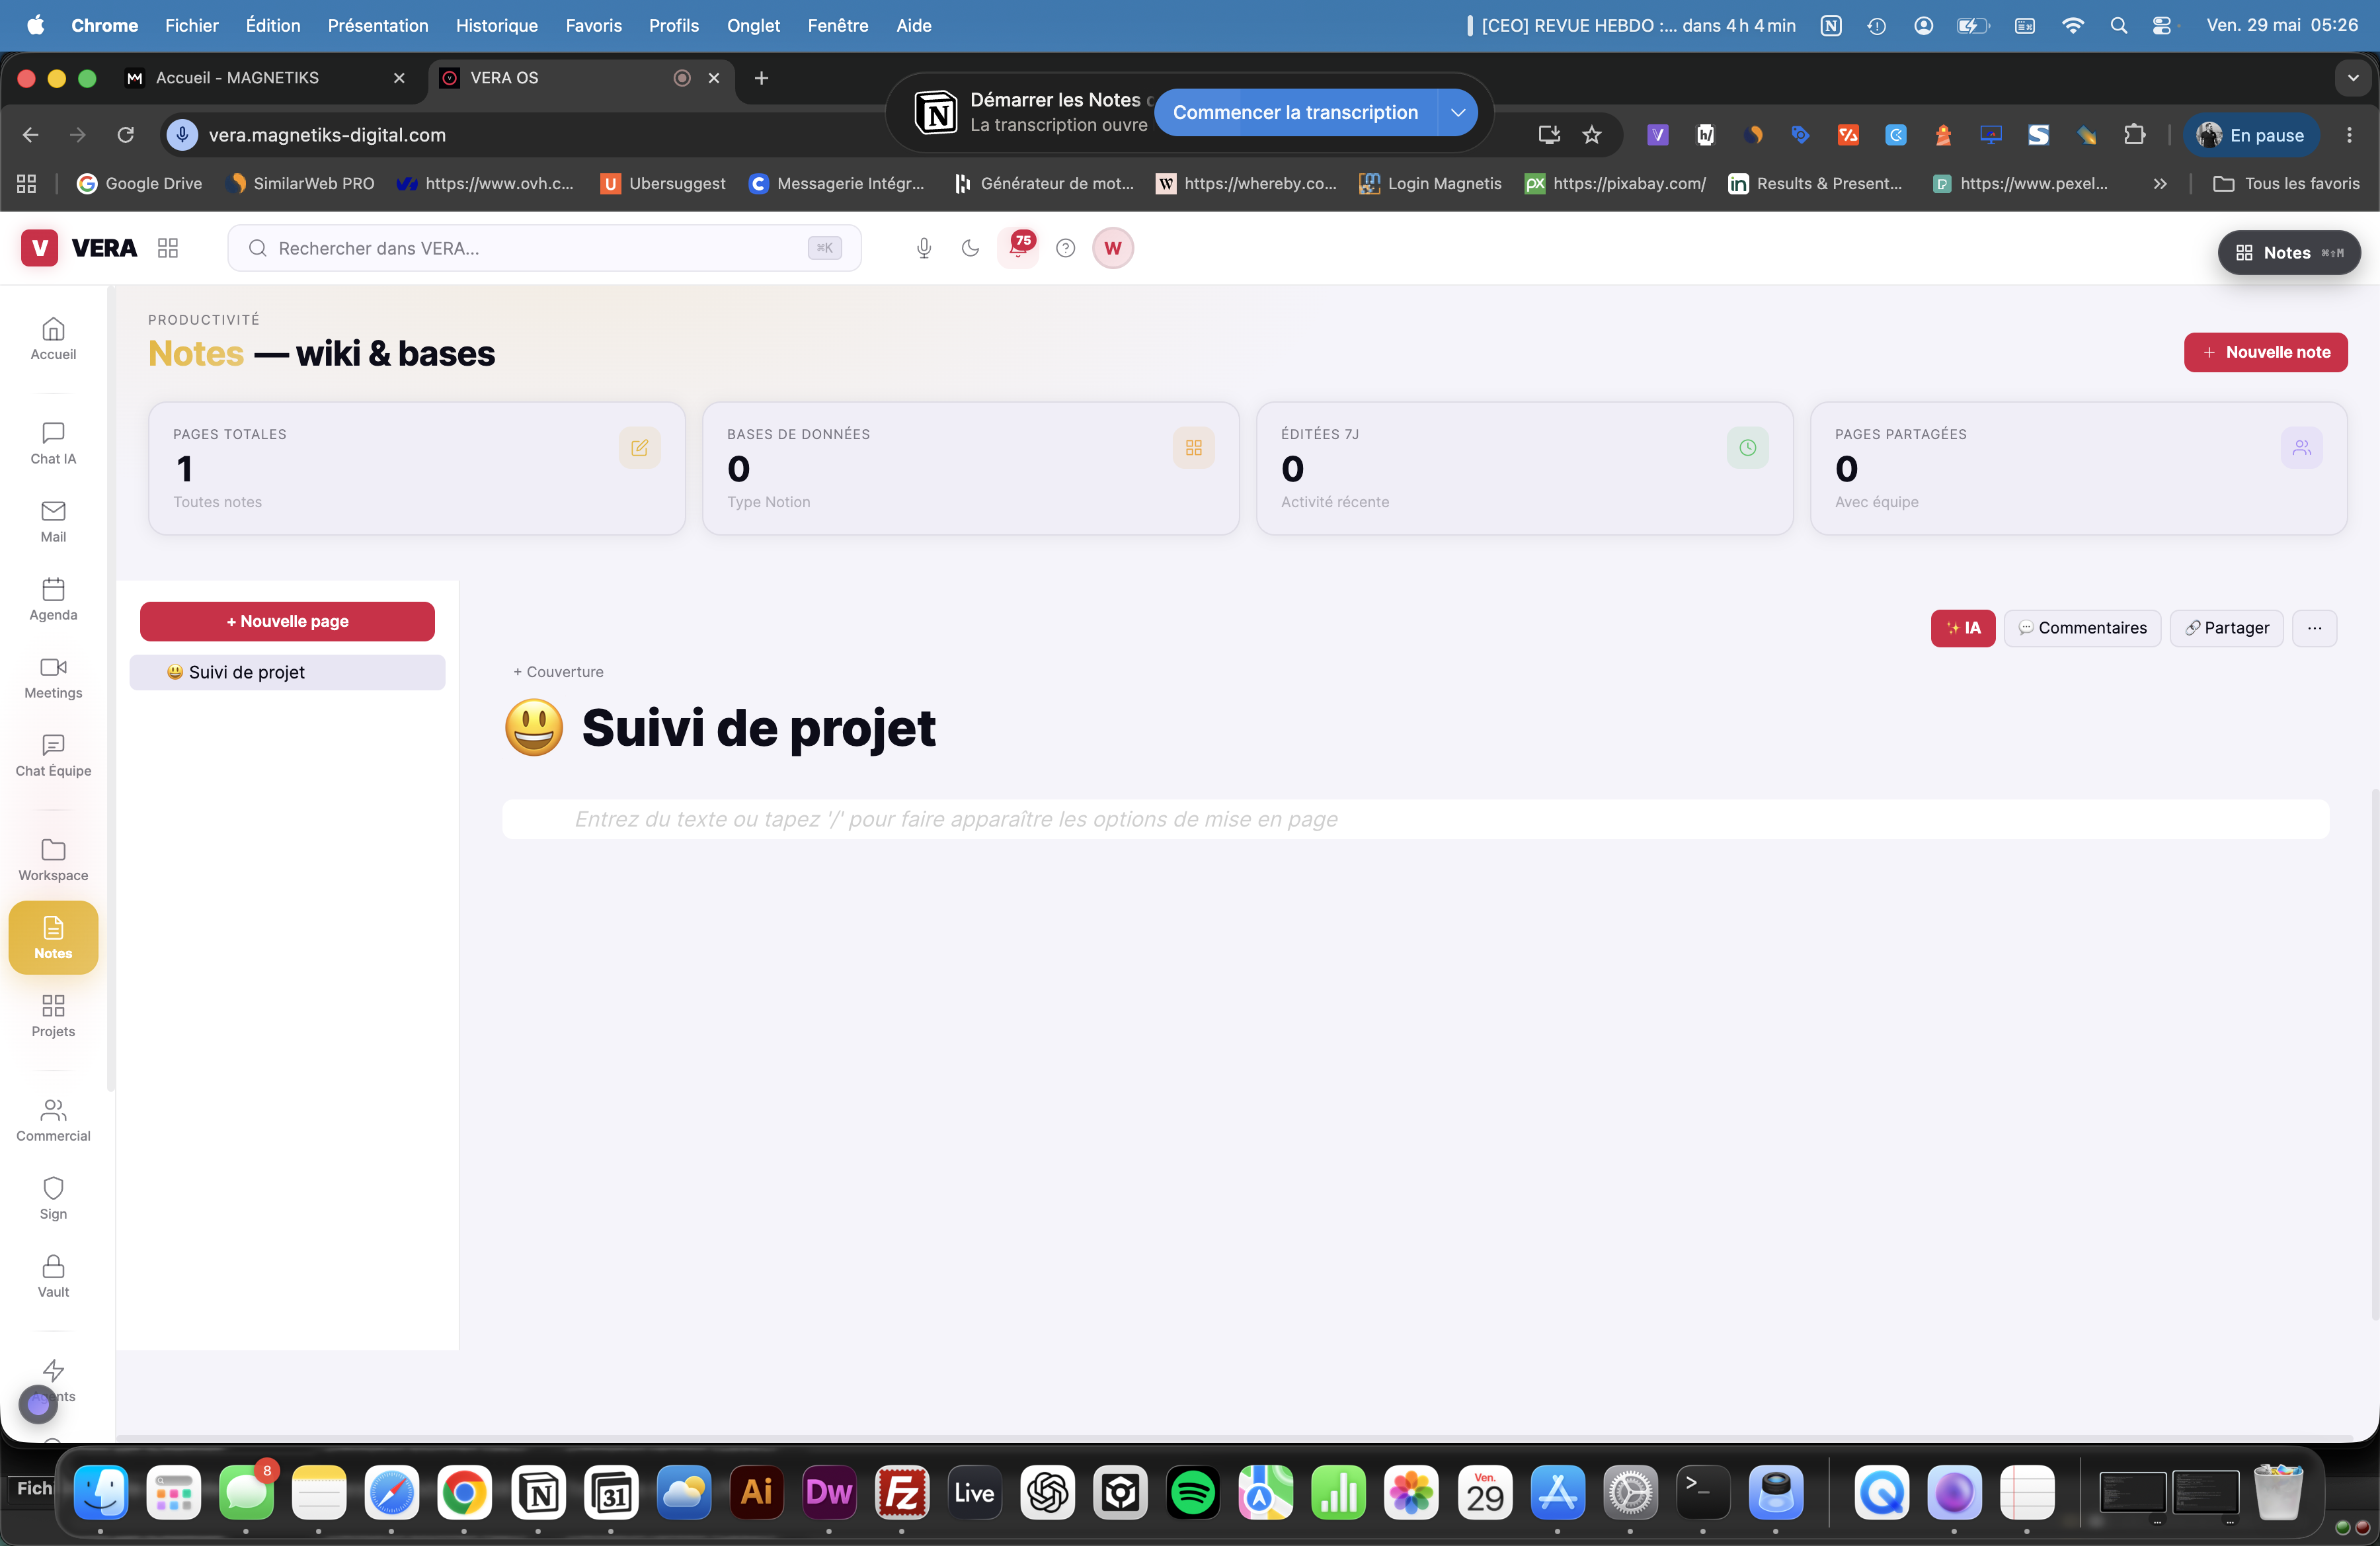Open the Vault section in the sidebar

53,1276
